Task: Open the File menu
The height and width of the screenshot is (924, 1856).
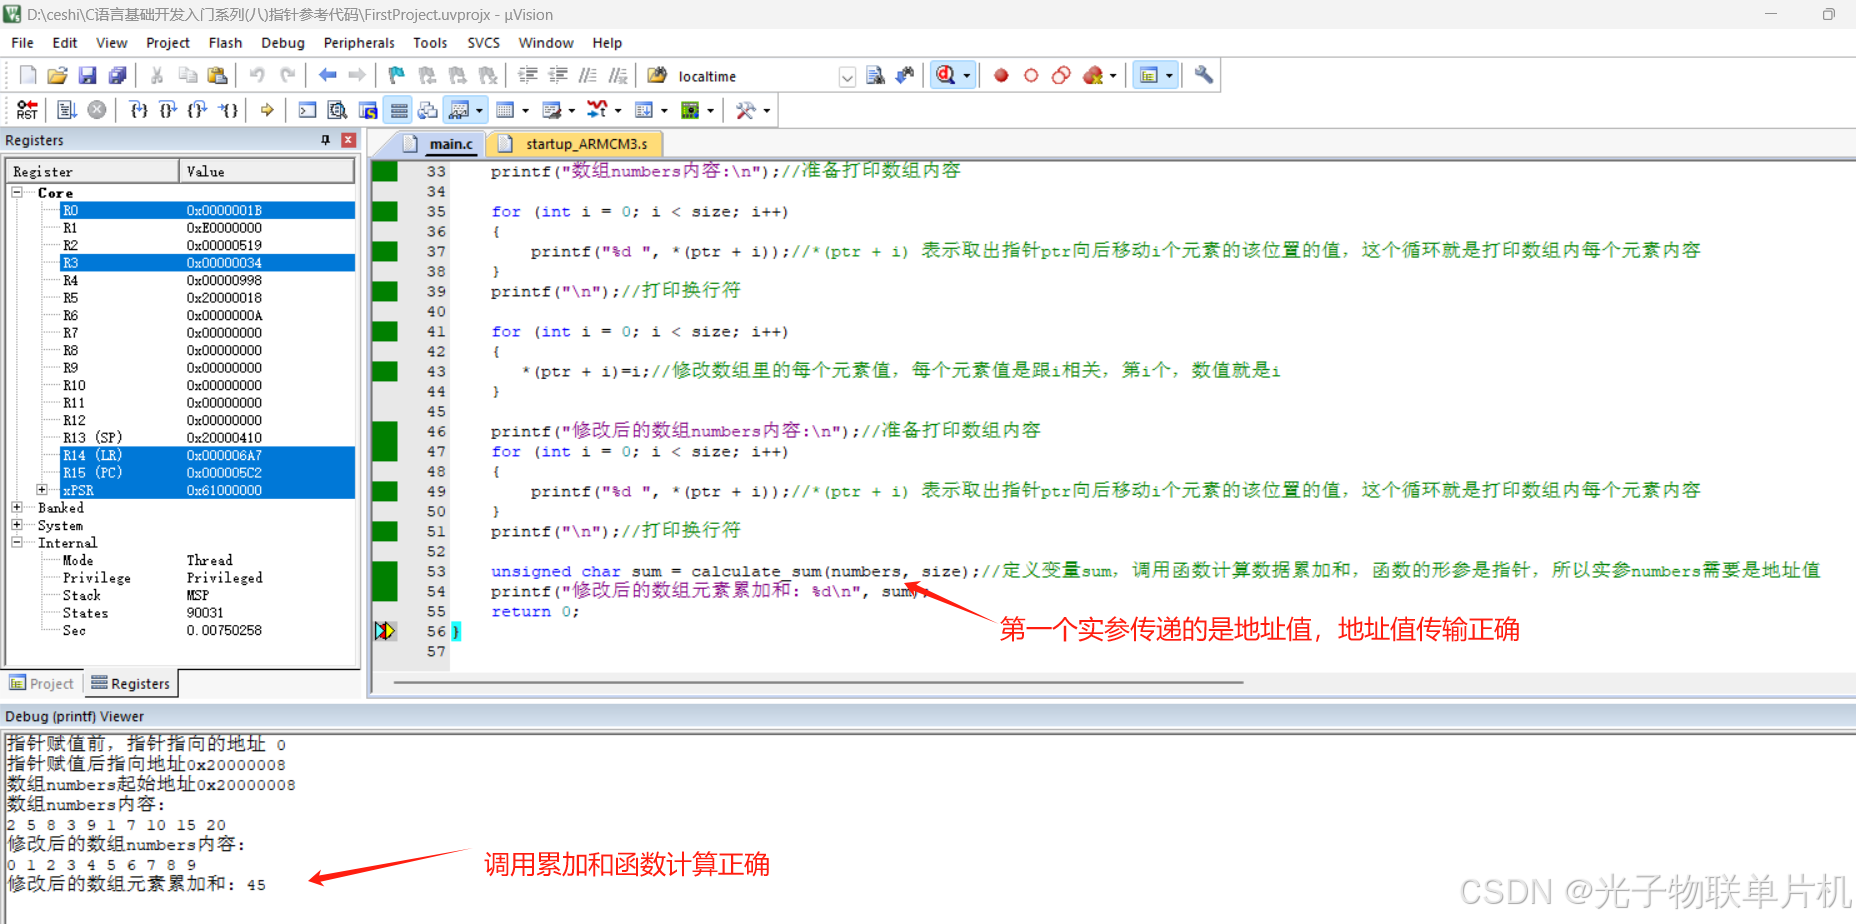Action: point(22,43)
